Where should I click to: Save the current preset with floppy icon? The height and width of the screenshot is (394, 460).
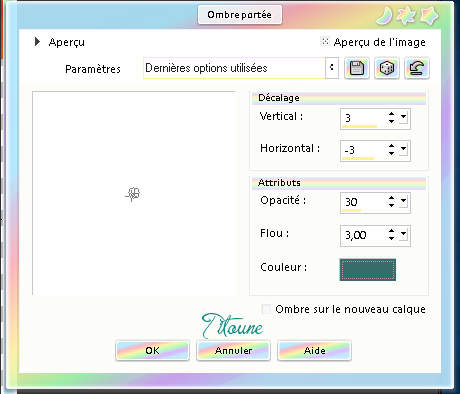tap(356, 68)
